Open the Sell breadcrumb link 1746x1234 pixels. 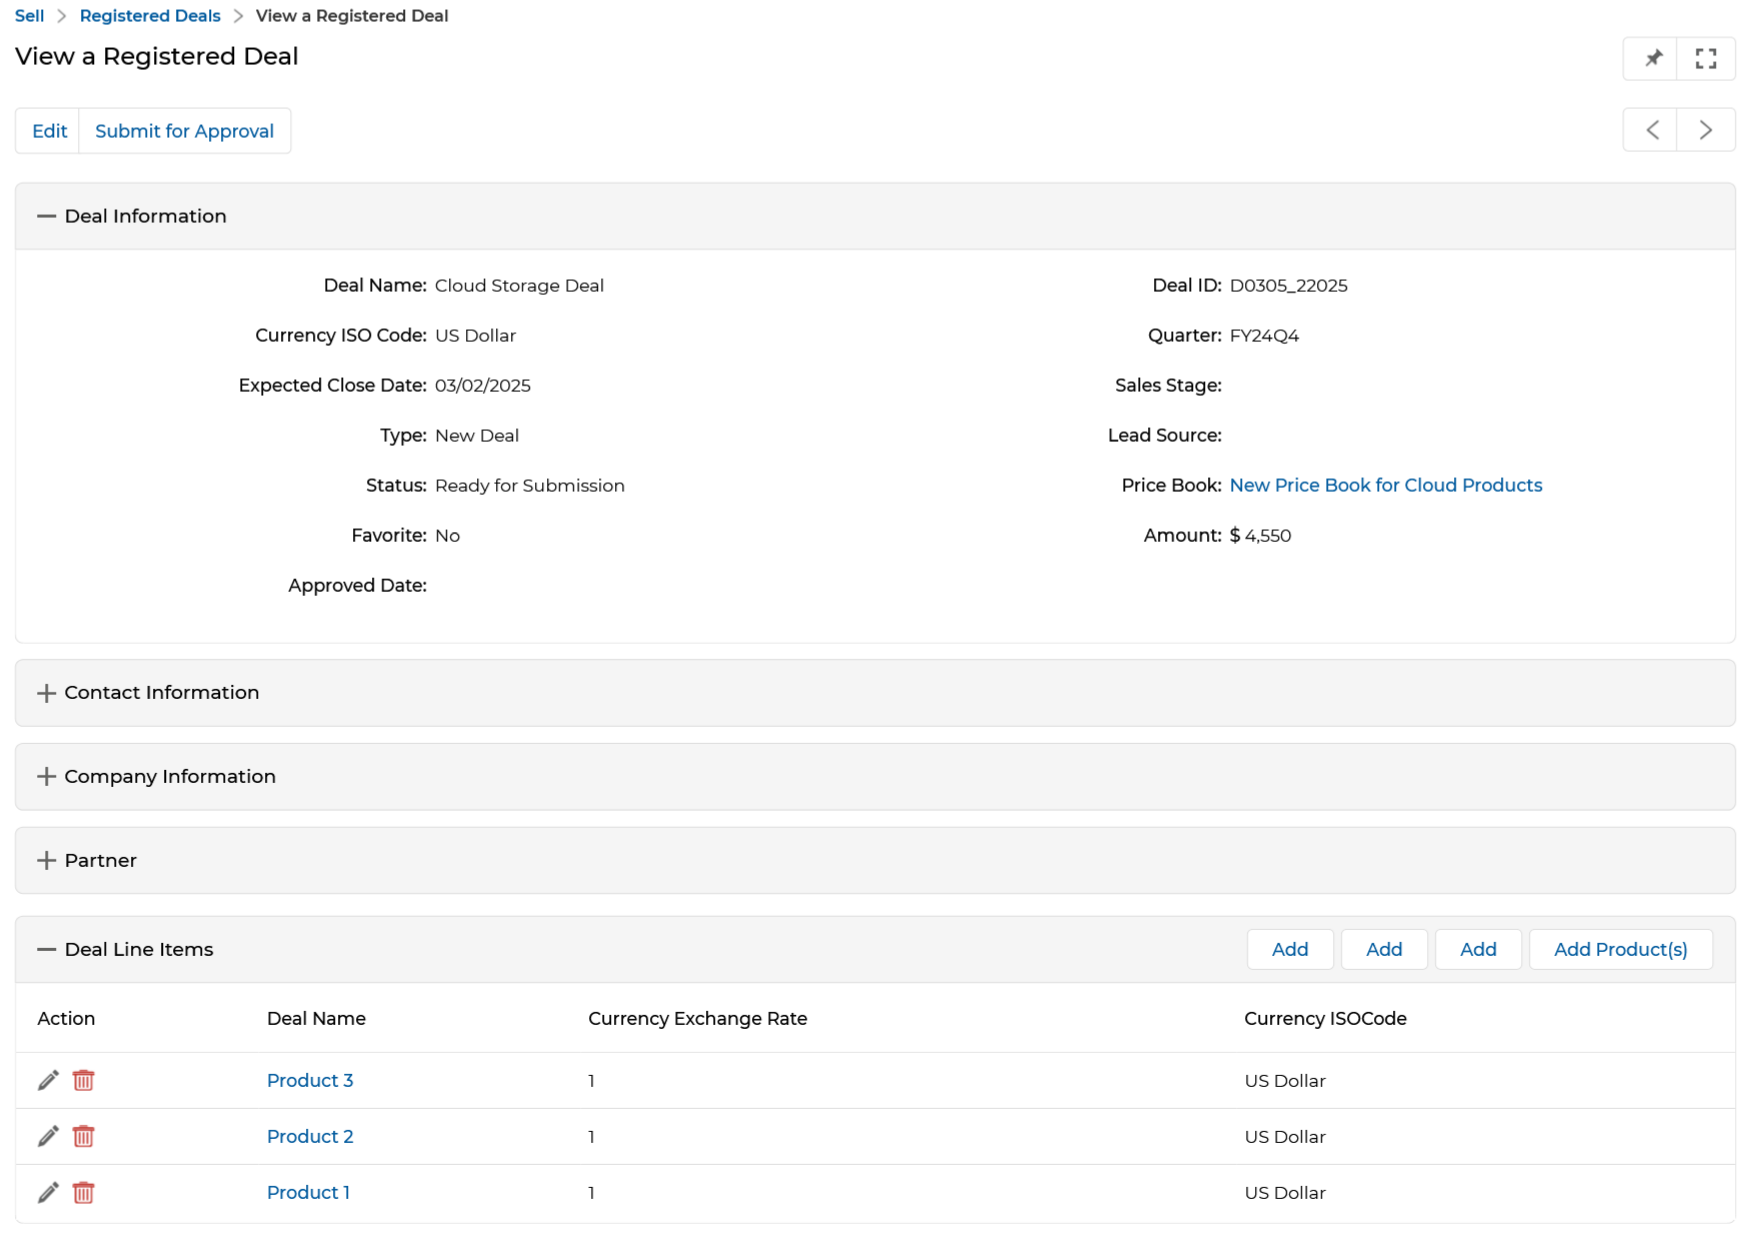pyautogui.click(x=29, y=16)
